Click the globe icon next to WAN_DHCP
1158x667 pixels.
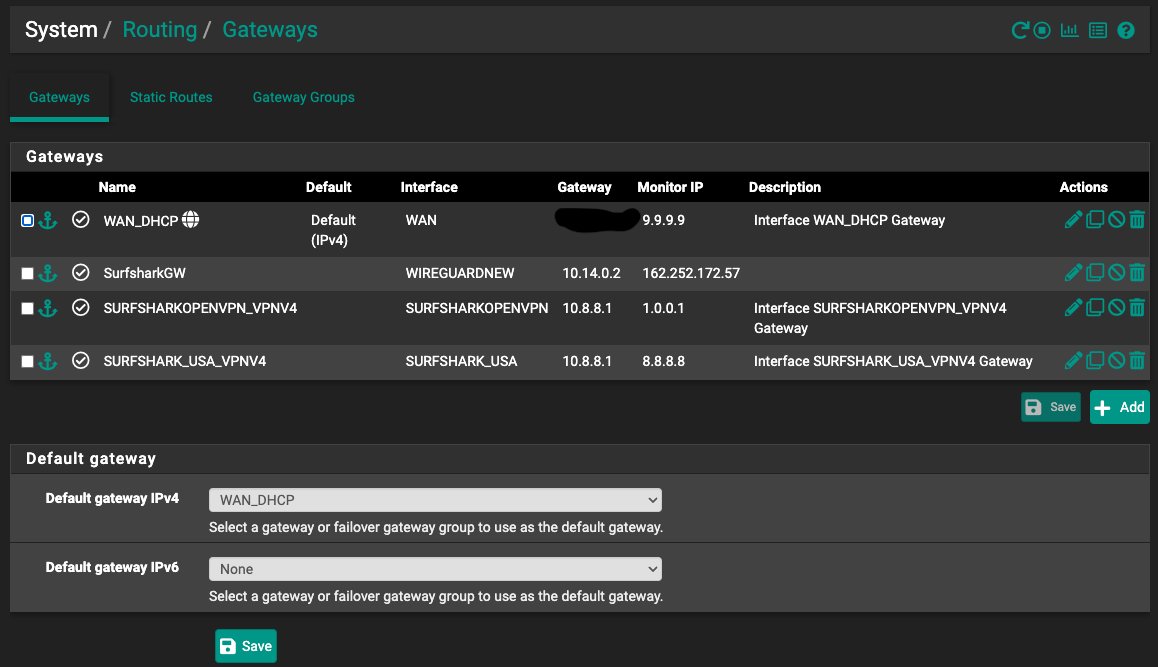coord(191,219)
